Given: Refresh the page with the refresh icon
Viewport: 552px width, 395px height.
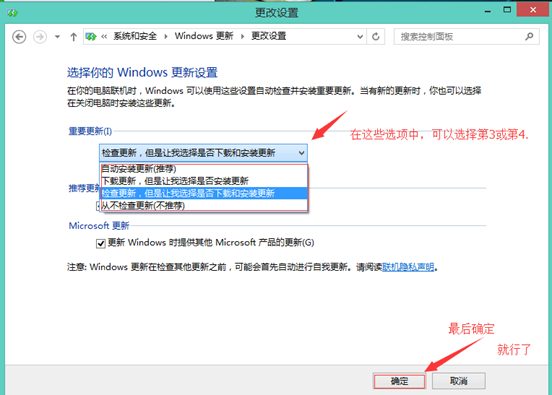Looking at the screenshot, I should 376,36.
